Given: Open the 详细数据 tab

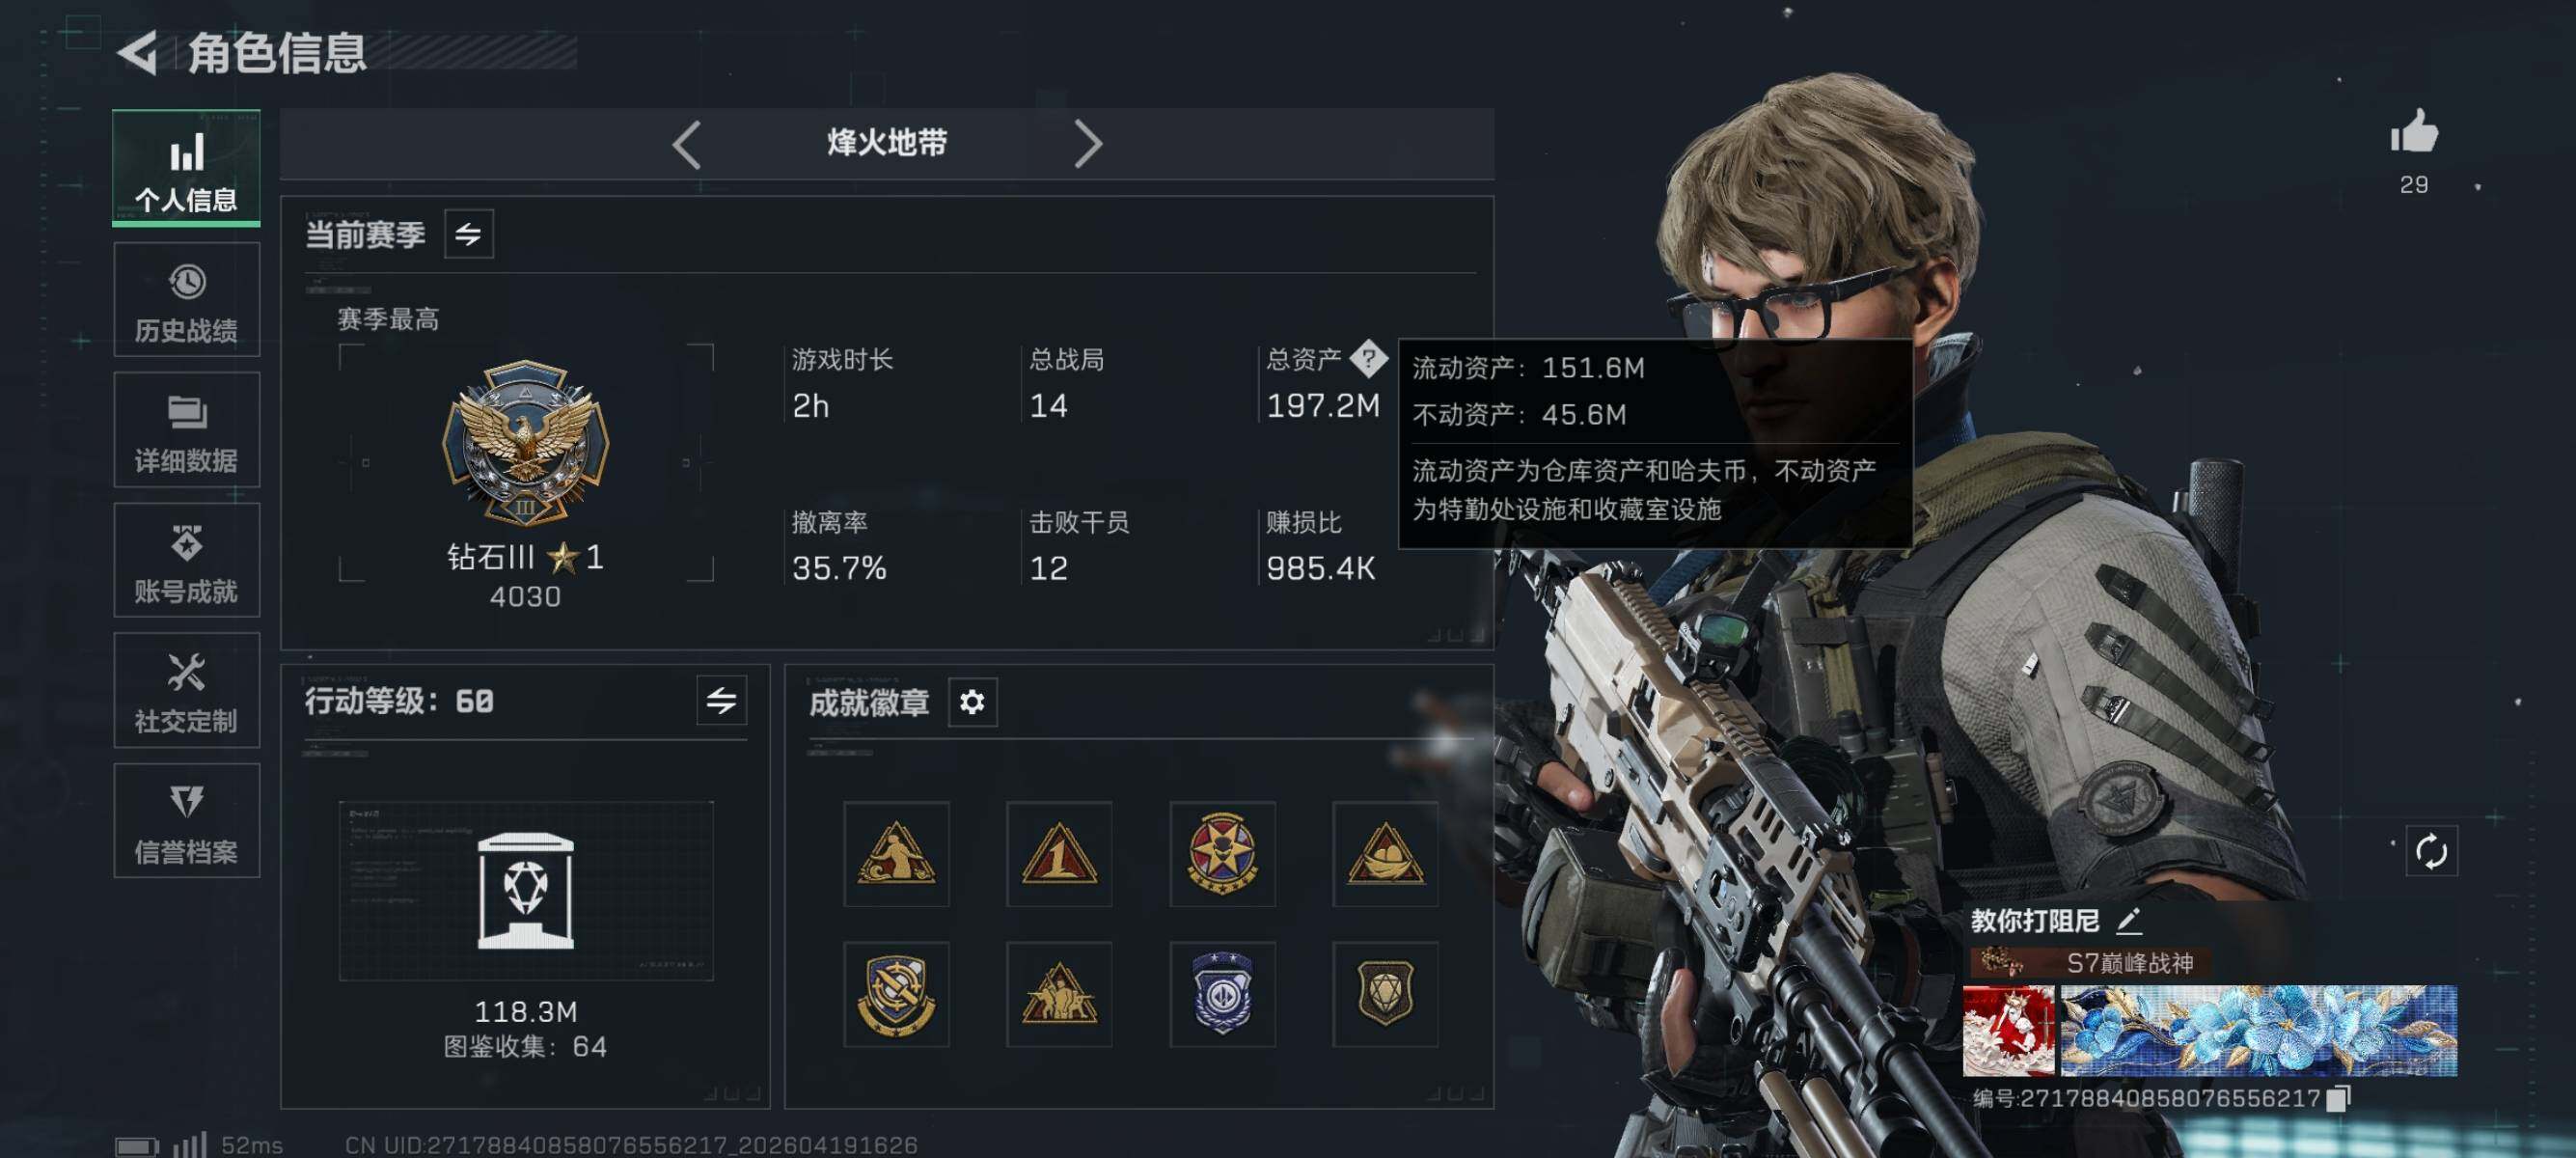Looking at the screenshot, I should [x=187, y=430].
